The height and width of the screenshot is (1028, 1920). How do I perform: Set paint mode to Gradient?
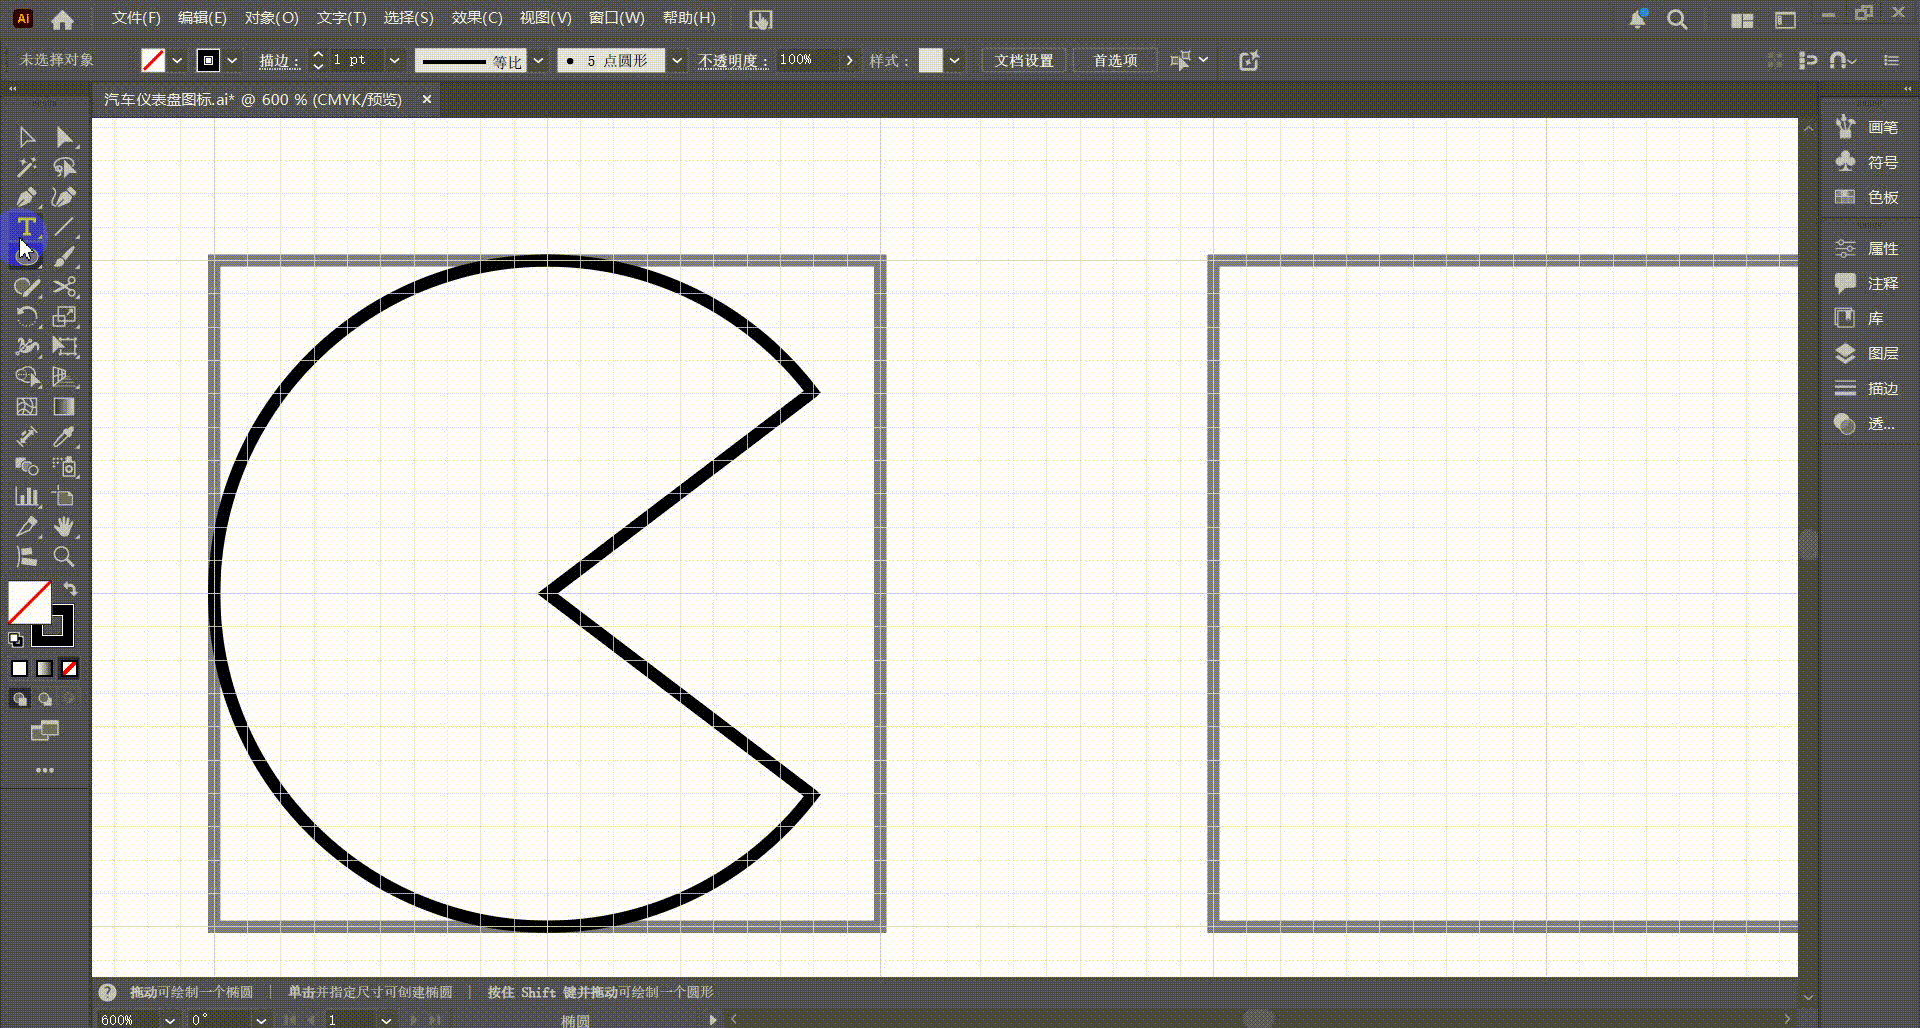[45, 668]
